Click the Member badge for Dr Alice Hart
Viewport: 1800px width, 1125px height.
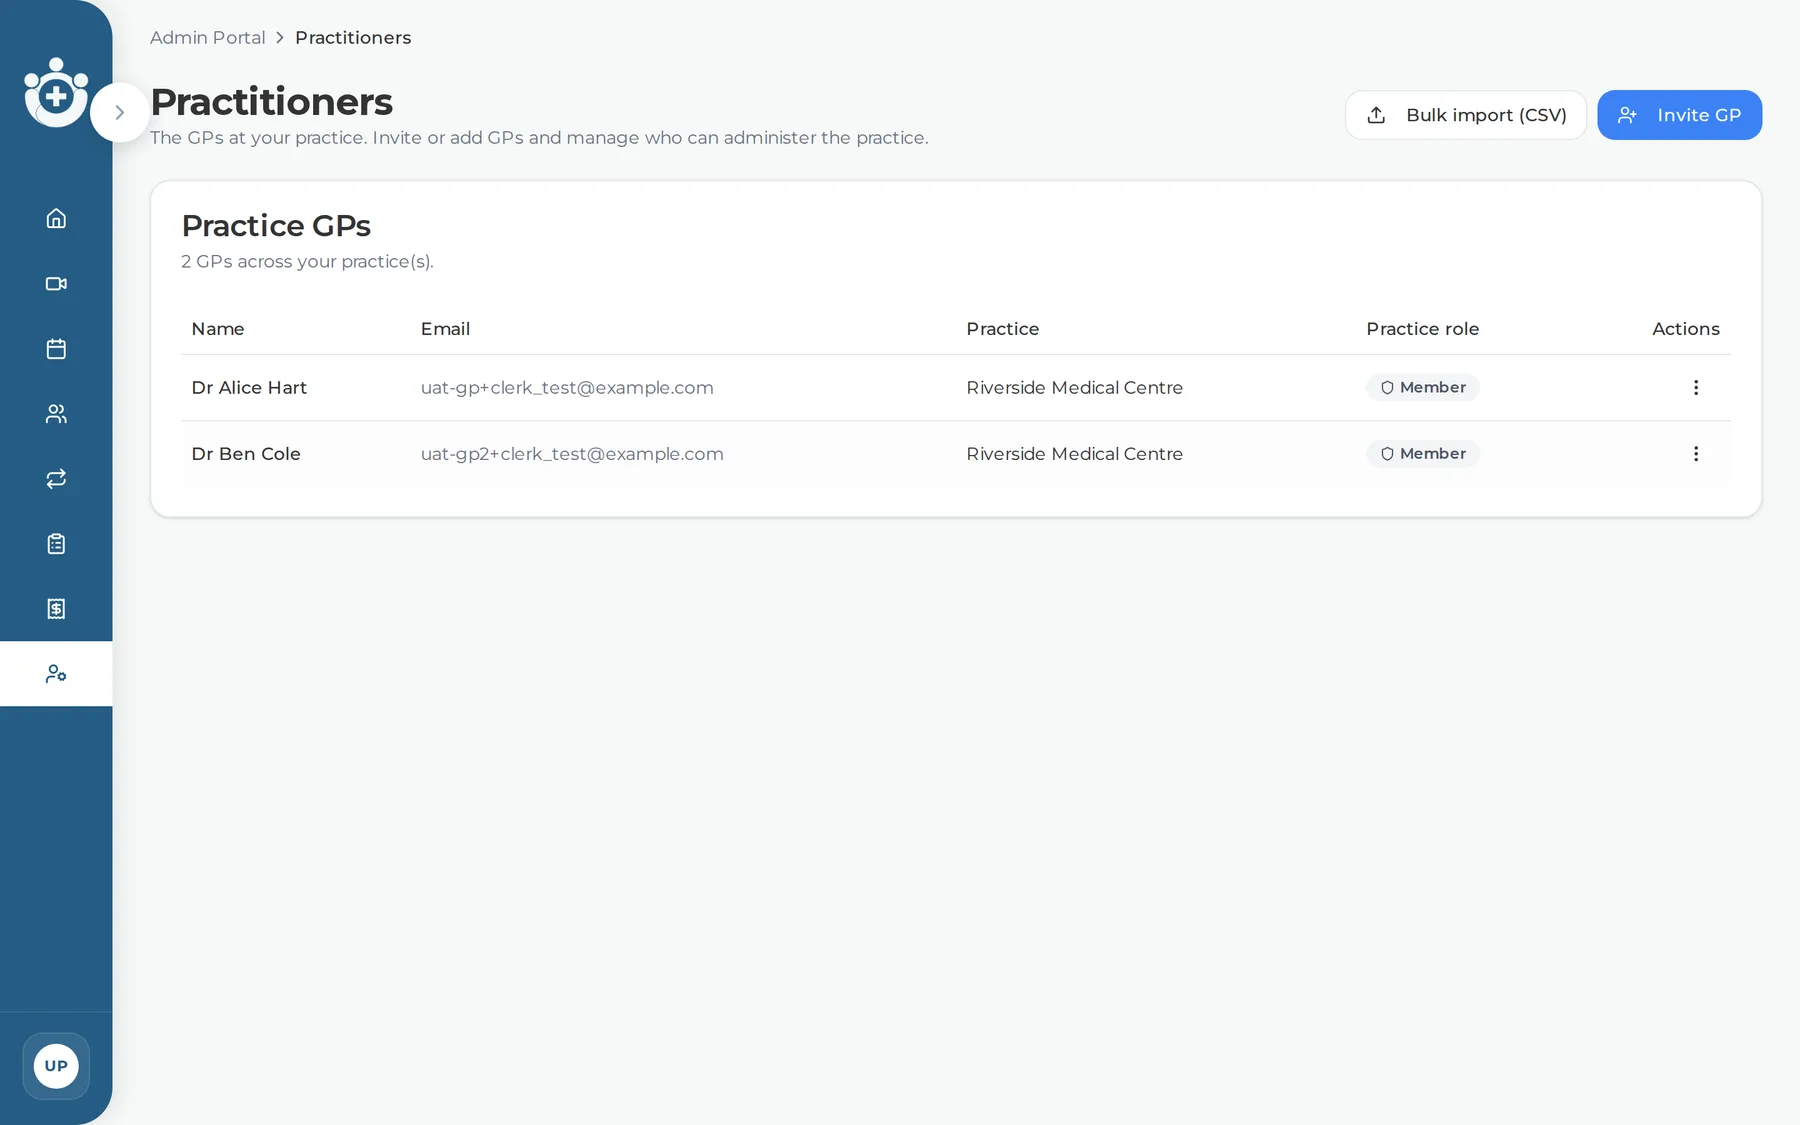(1423, 388)
